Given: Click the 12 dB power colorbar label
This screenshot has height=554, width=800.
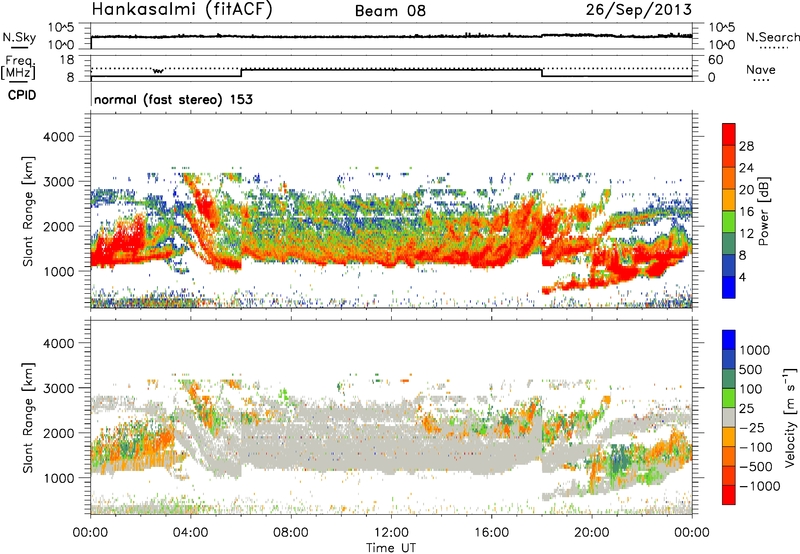Looking at the screenshot, I should pyautogui.click(x=746, y=234).
